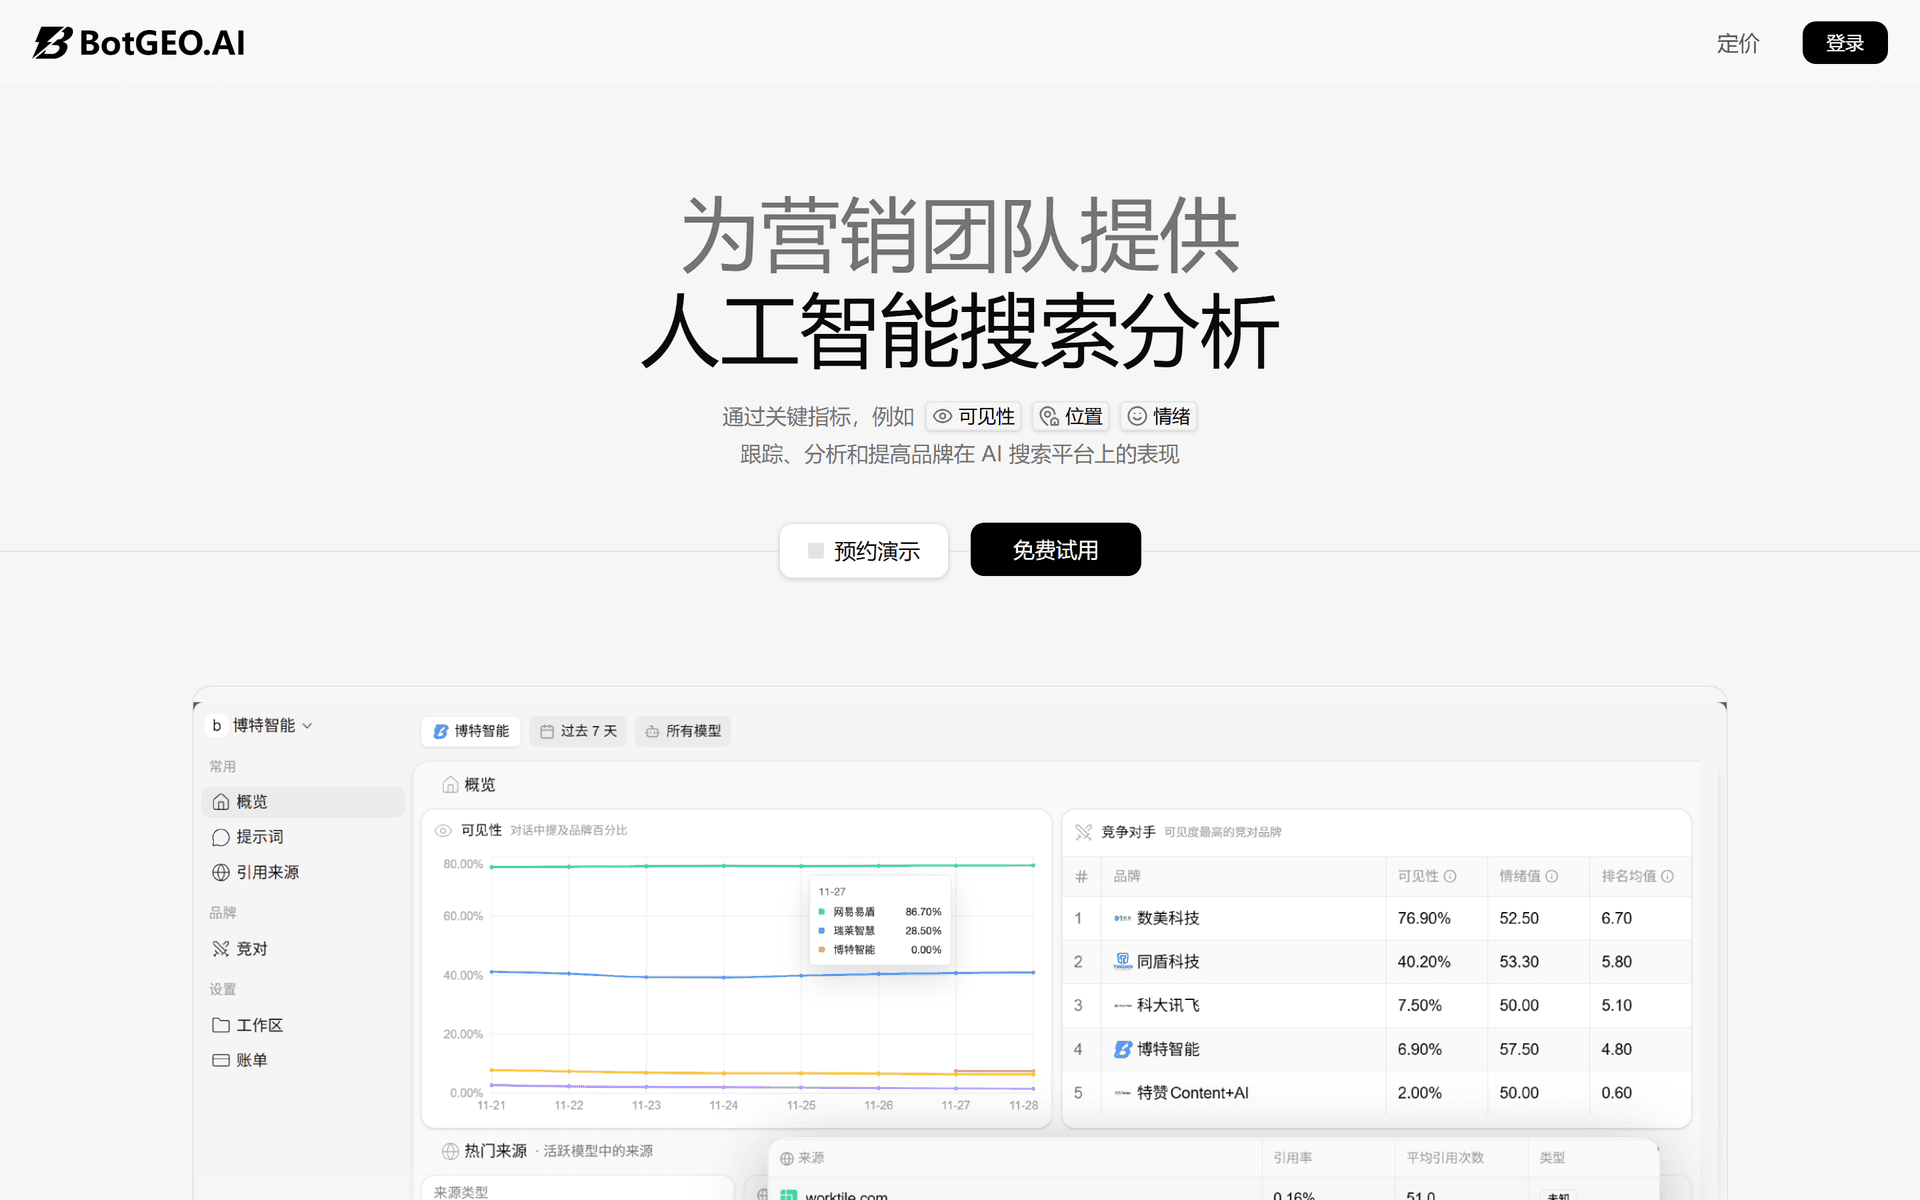The image size is (1920, 1200).
Task: Click the 数美科技 brand logo icon
Action: (x=1123, y=918)
